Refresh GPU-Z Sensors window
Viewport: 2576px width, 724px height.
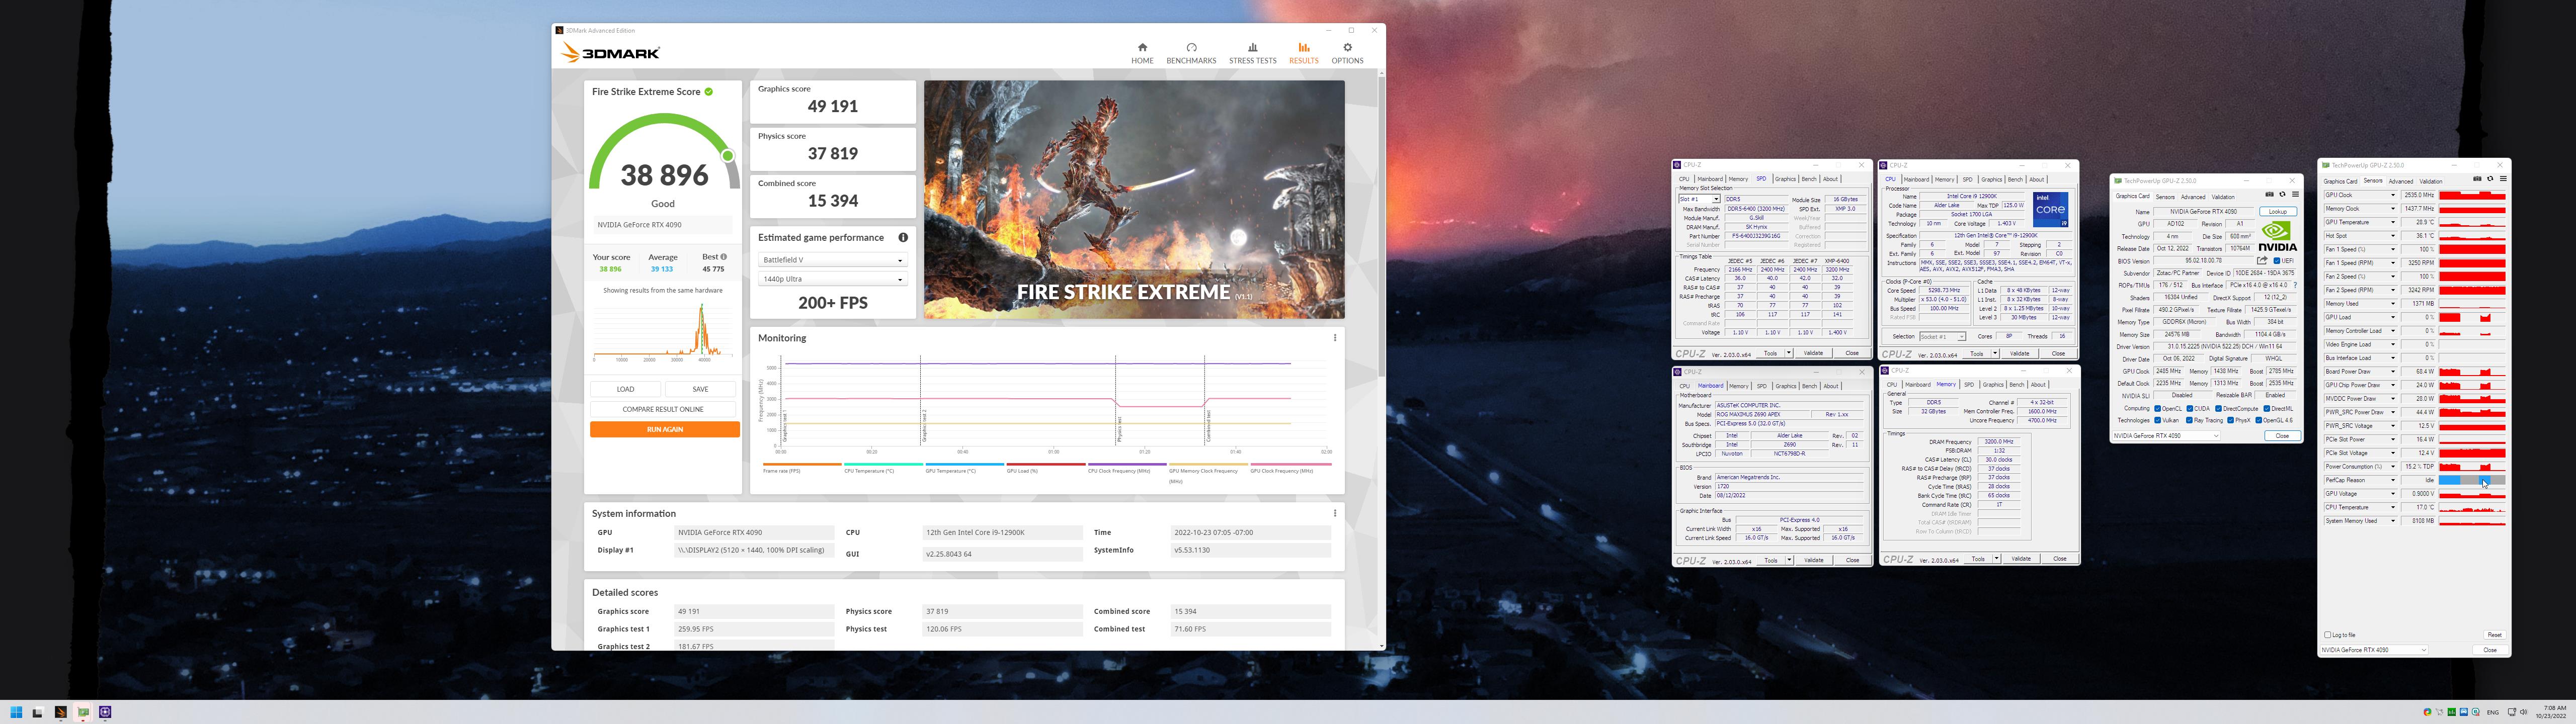2490,179
